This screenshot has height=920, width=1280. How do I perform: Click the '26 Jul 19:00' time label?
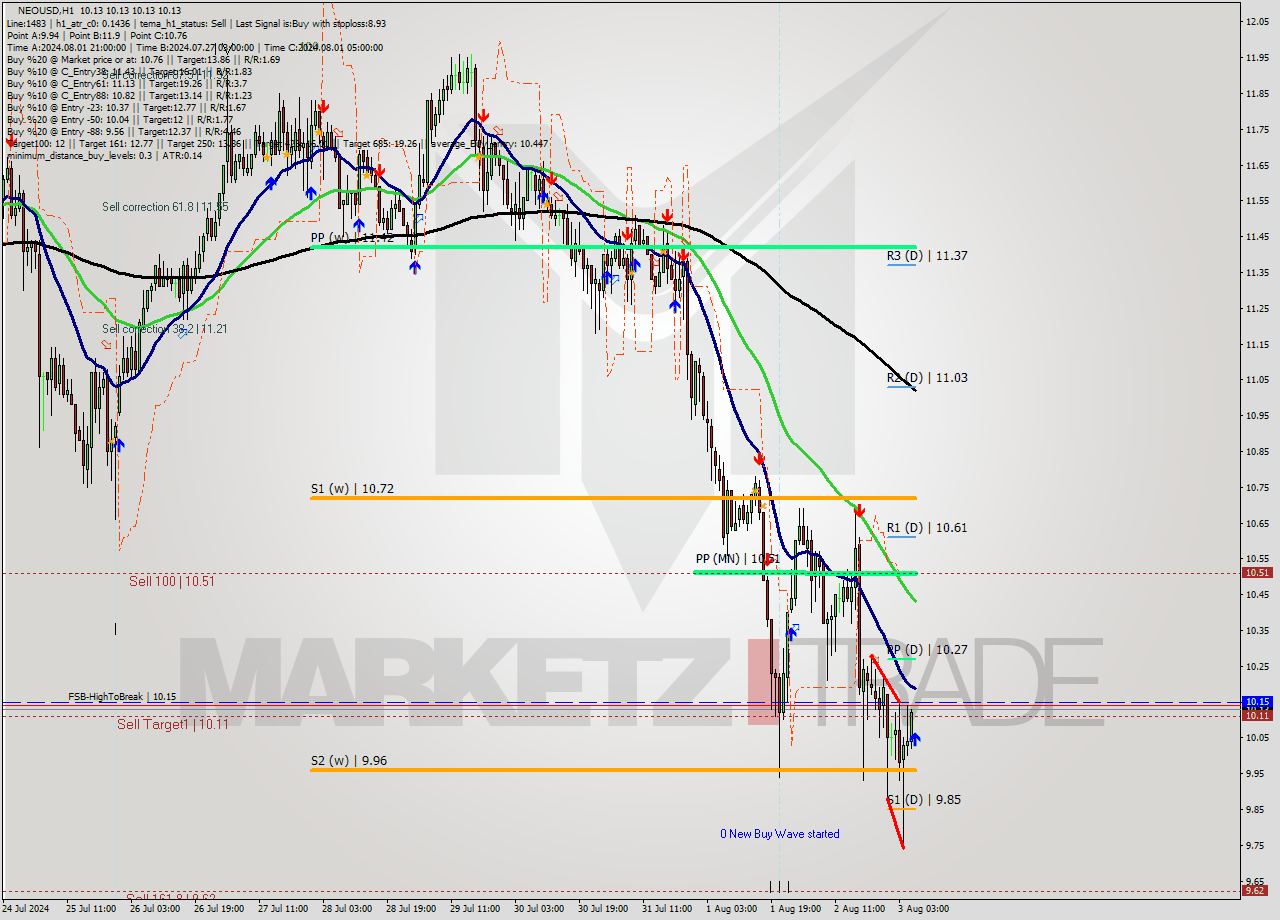pyautogui.click(x=219, y=909)
